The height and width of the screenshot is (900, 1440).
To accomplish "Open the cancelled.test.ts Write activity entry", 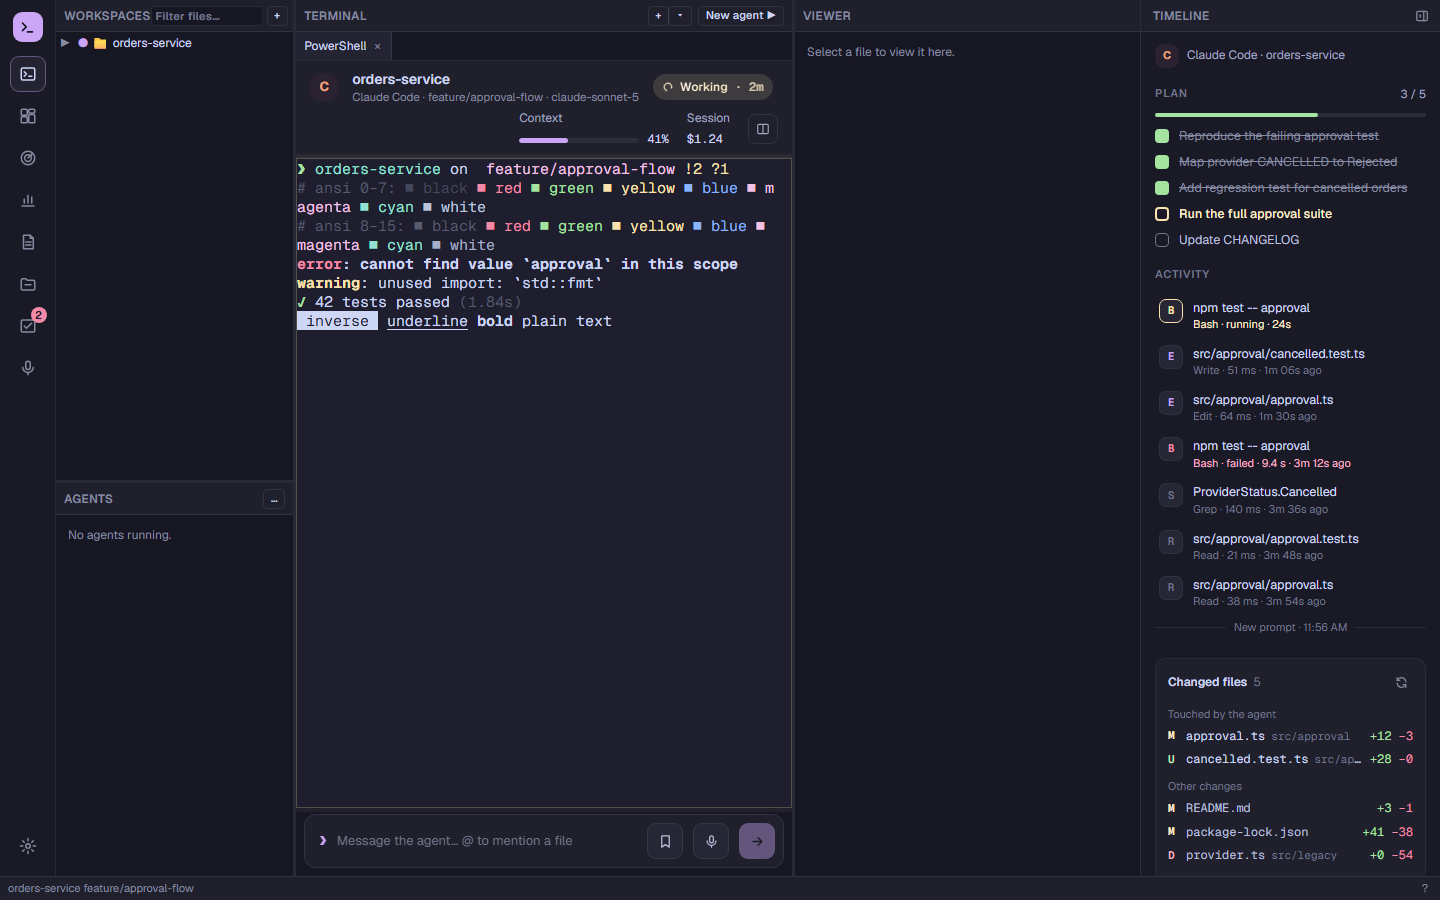I will pyautogui.click(x=1290, y=362).
